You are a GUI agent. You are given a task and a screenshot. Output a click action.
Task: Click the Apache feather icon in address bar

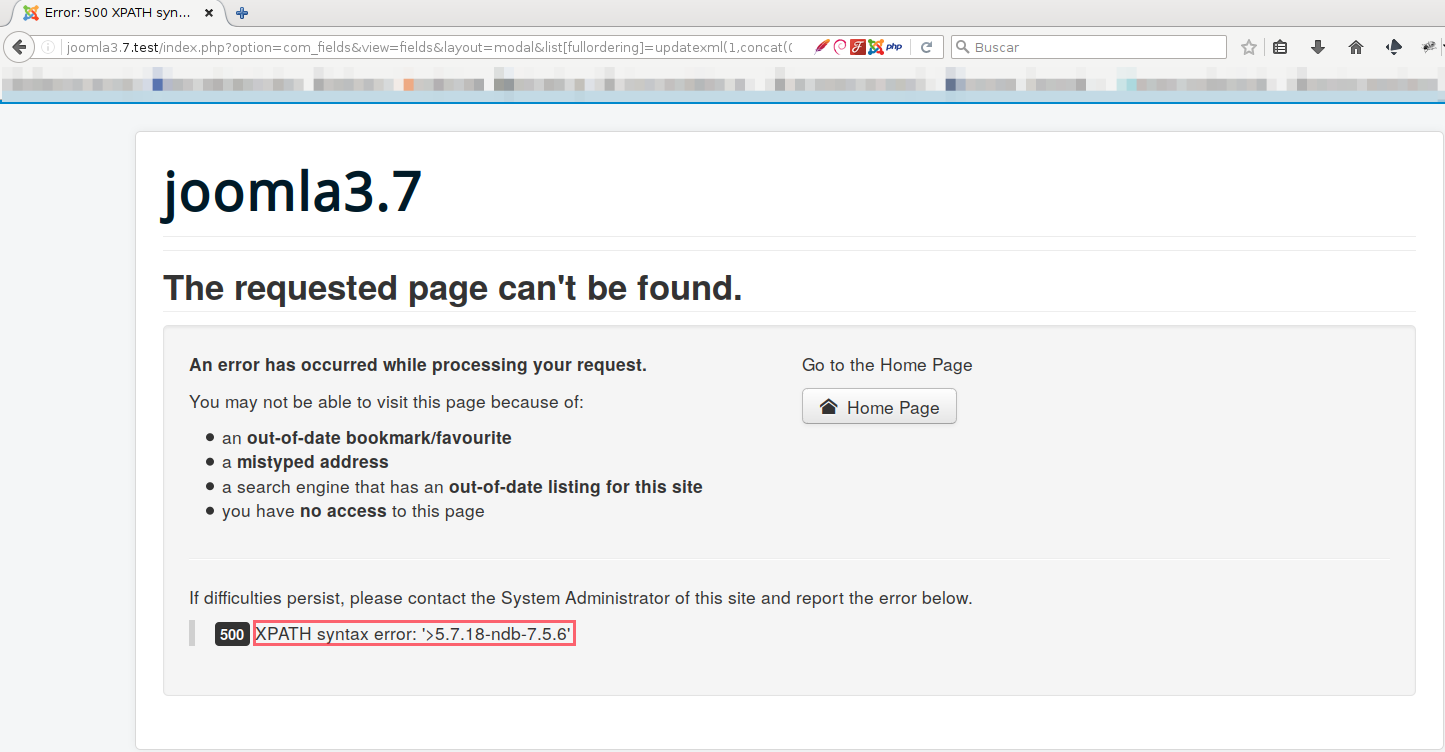822,47
